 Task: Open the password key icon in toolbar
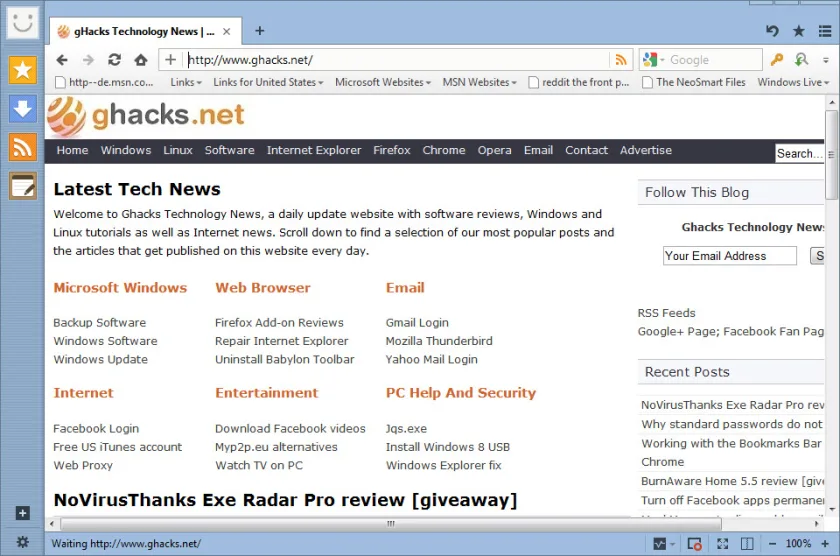pyautogui.click(x=776, y=59)
